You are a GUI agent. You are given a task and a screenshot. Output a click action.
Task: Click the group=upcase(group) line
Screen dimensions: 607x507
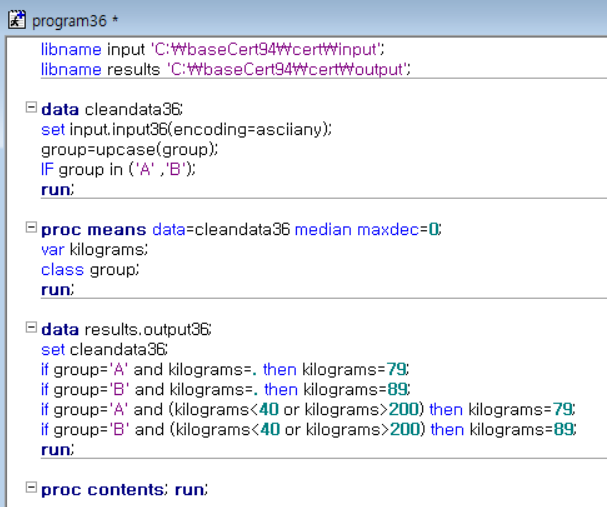pos(130,150)
